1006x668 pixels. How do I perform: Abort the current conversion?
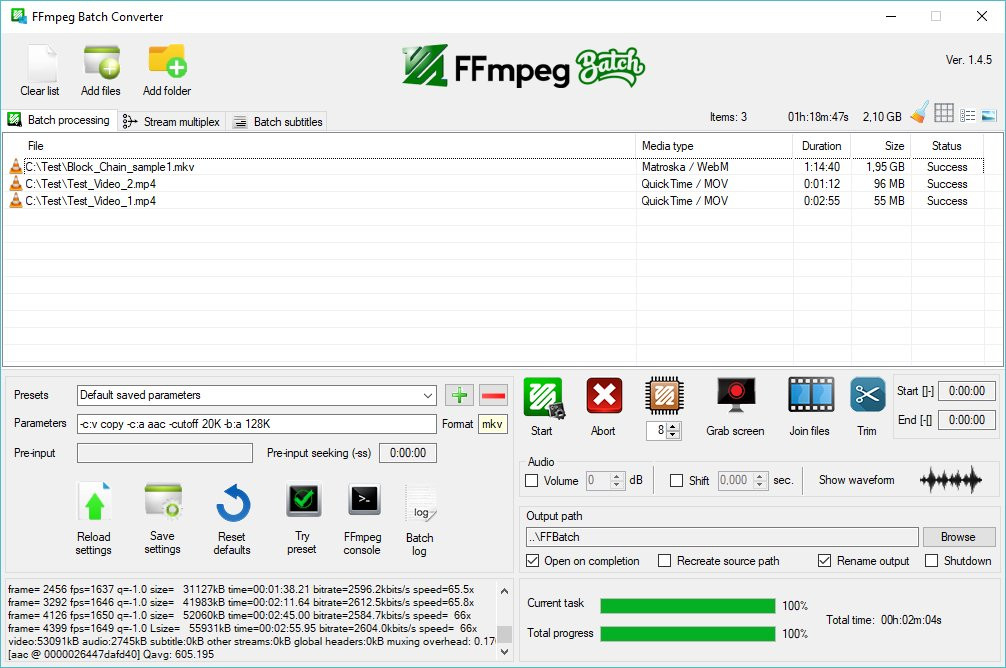[604, 396]
